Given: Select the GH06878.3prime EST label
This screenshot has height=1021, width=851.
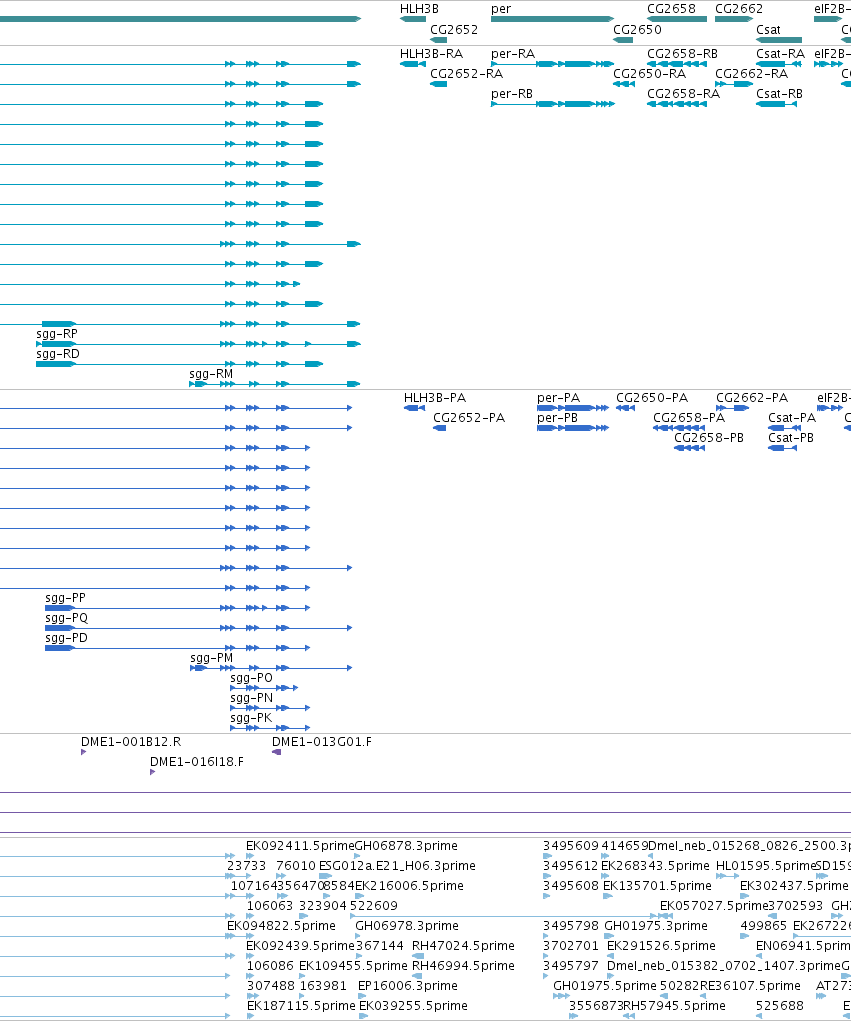Looking at the screenshot, I should [406, 846].
